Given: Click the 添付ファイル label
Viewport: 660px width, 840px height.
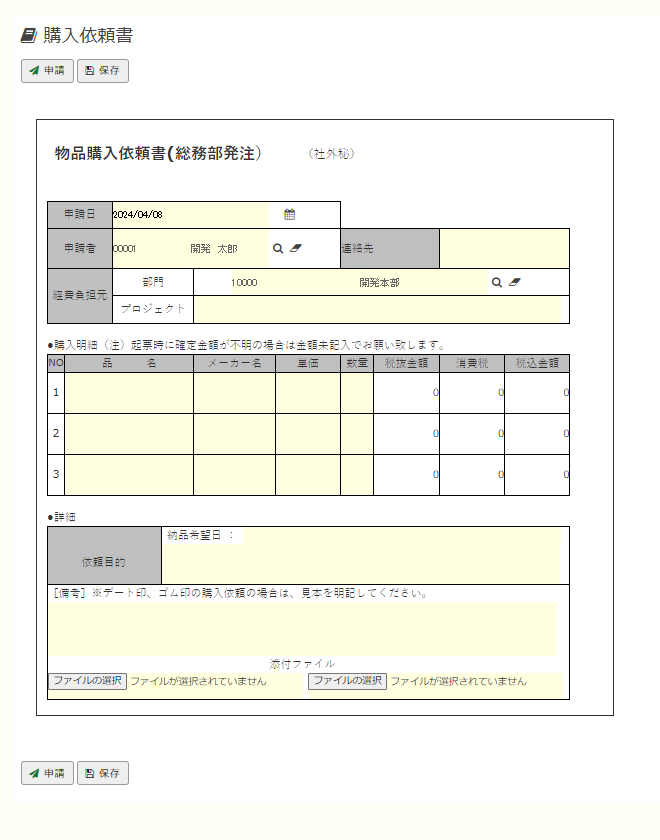Looking at the screenshot, I should tap(302, 664).
